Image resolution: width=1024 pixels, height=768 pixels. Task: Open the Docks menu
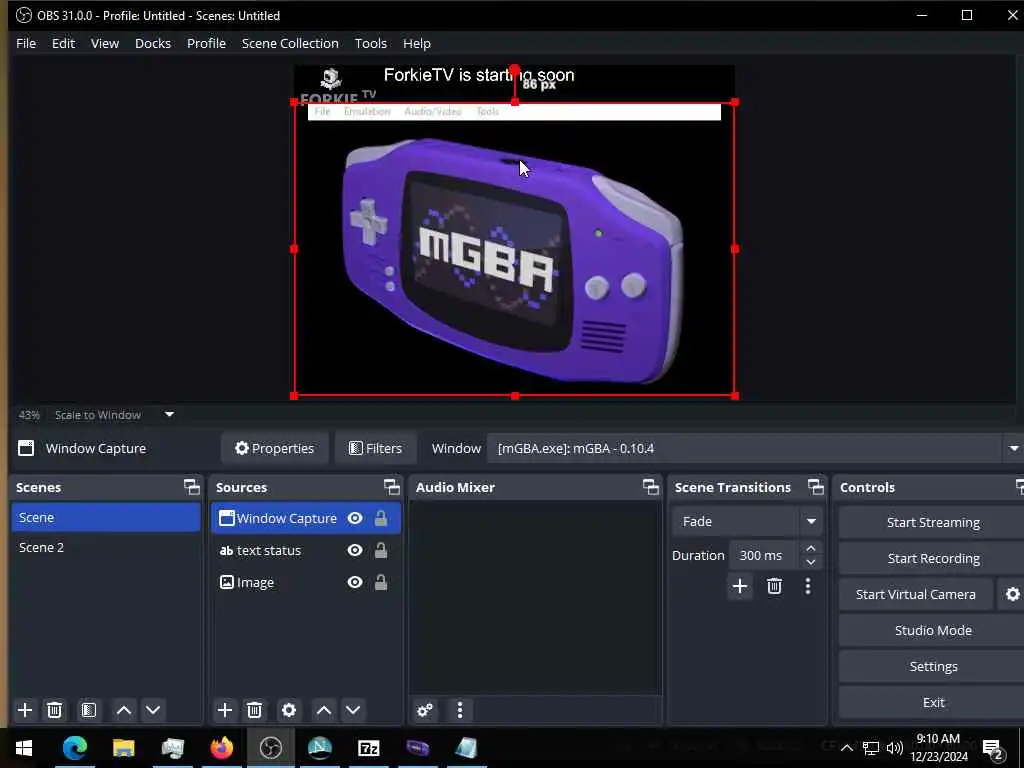click(x=153, y=43)
